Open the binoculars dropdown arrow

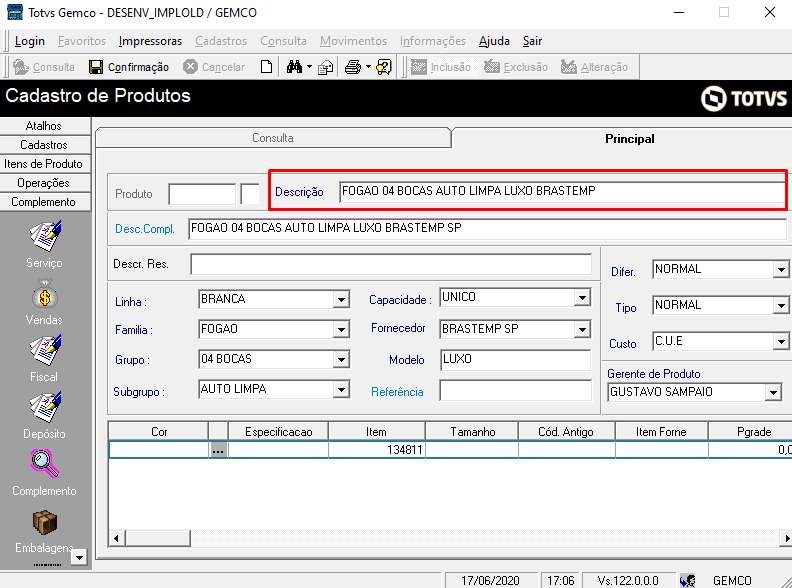(x=309, y=67)
